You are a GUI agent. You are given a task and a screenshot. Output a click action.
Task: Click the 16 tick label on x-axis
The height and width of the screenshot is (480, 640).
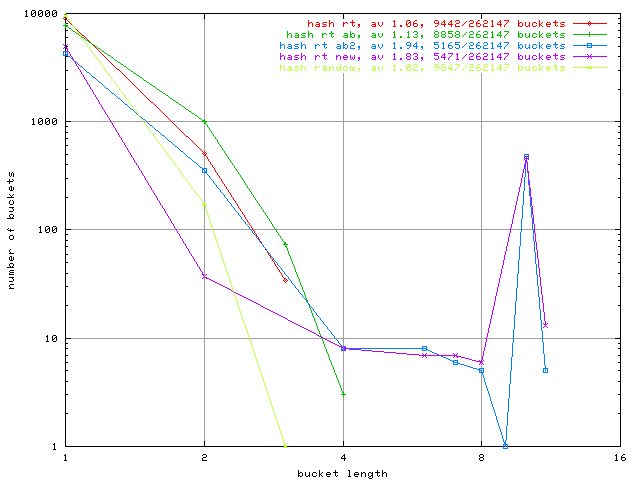pos(620,458)
